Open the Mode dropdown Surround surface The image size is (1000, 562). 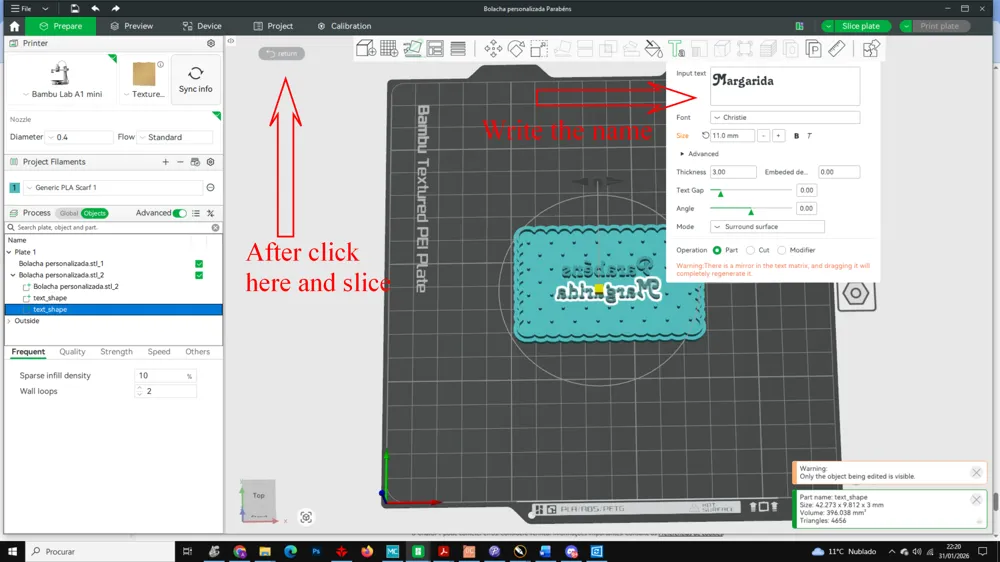coord(767,226)
